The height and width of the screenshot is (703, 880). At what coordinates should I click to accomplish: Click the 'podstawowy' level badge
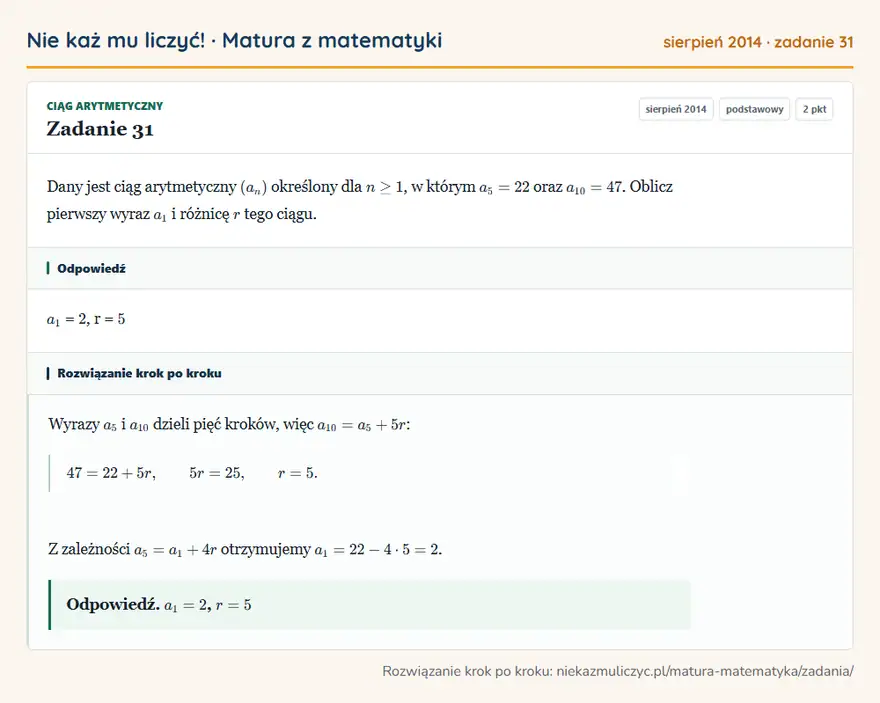(754, 109)
